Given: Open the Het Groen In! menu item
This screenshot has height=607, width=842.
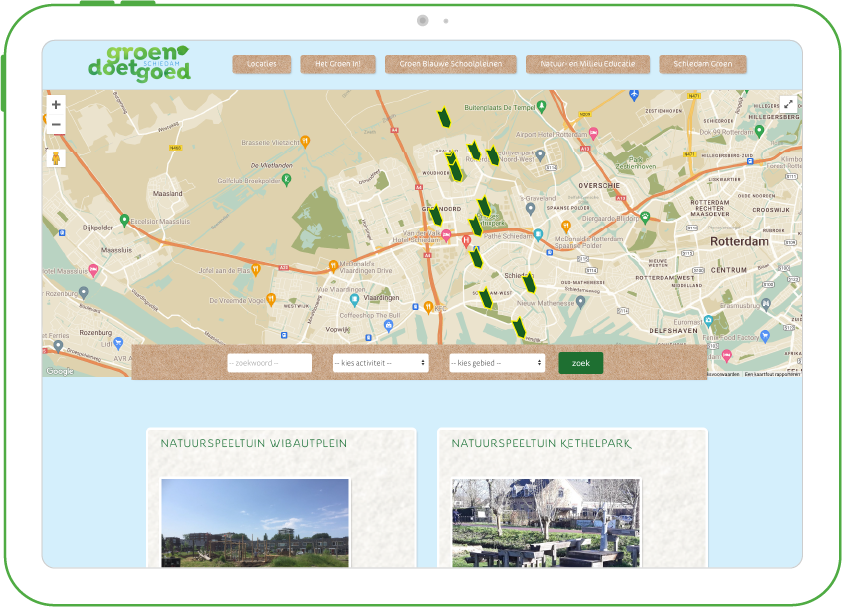Looking at the screenshot, I should point(340,62).
